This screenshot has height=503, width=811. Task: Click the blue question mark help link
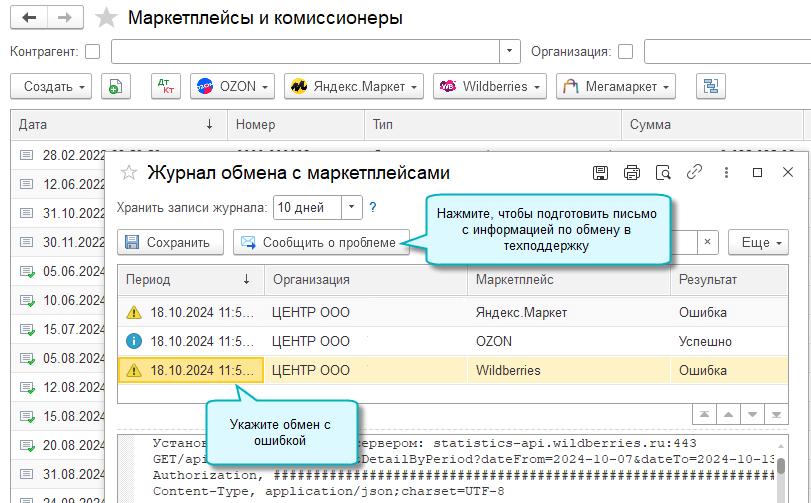click(372, 207)
